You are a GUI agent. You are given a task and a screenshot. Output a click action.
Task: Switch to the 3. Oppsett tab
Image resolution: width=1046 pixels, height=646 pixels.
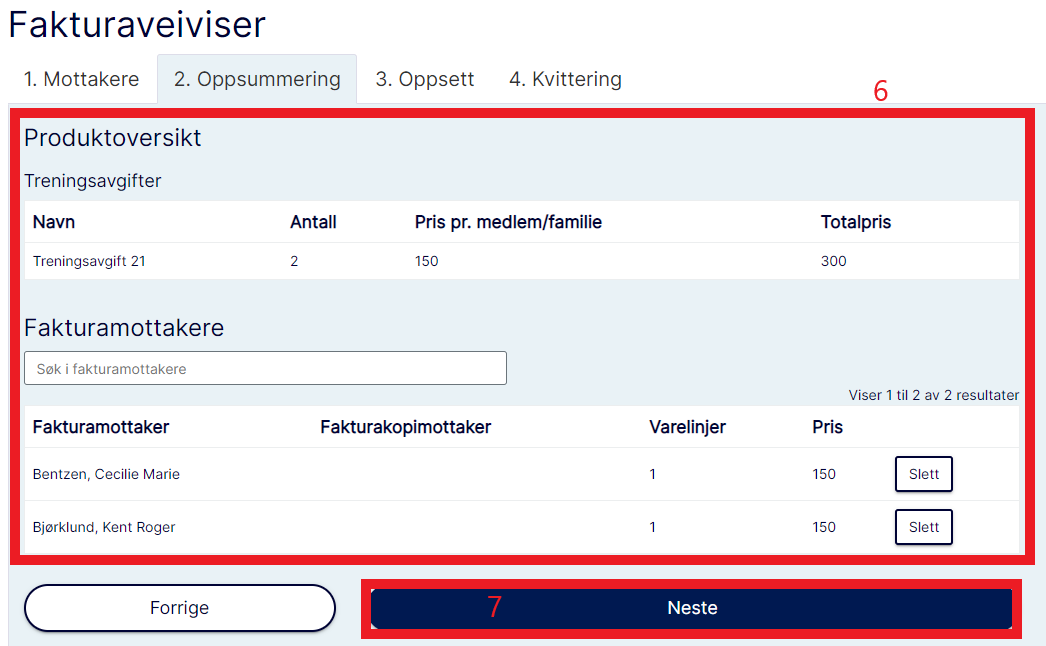[424, 79]
